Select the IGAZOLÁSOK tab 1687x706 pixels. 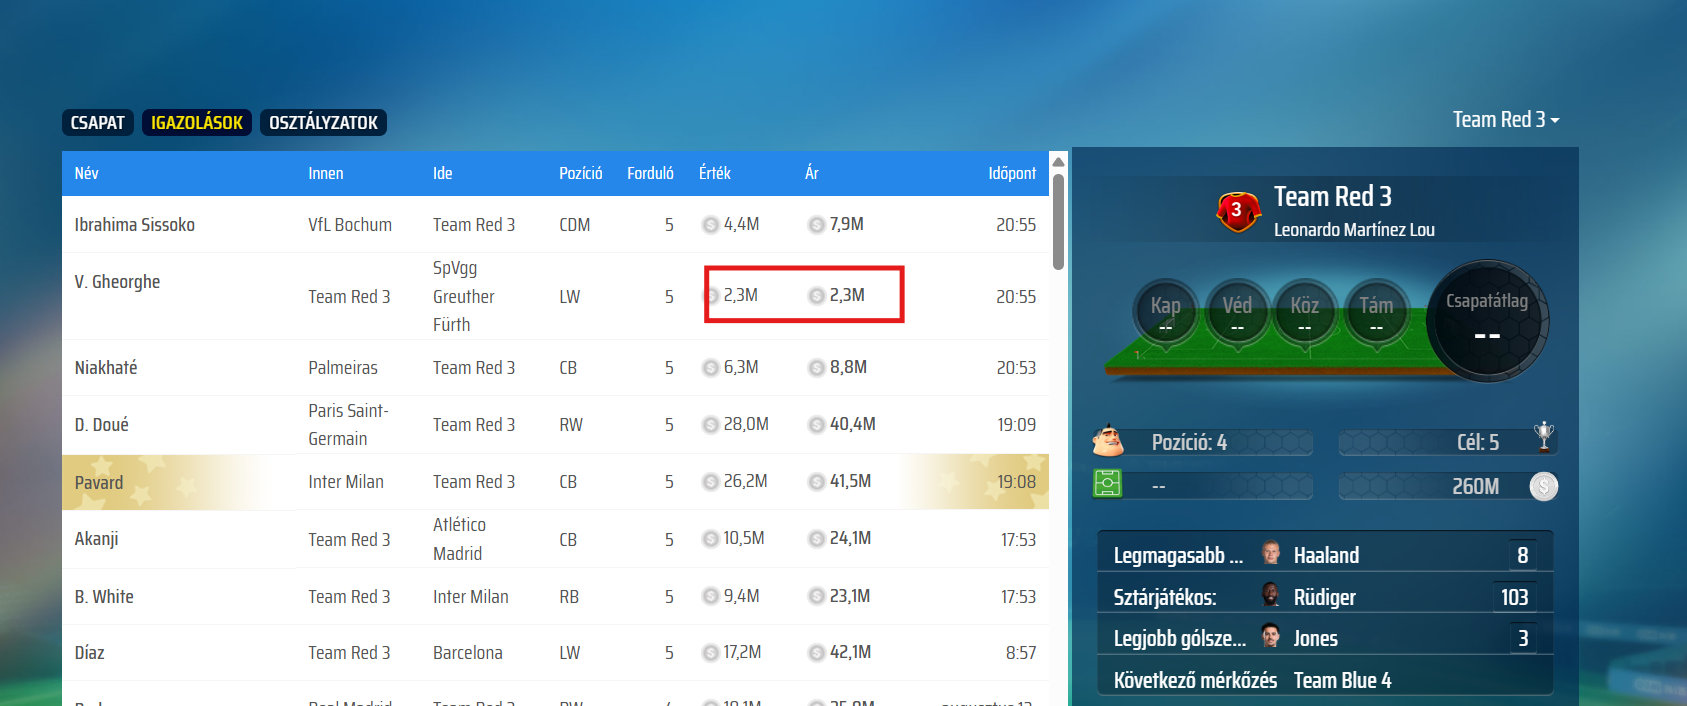(197, 123)
